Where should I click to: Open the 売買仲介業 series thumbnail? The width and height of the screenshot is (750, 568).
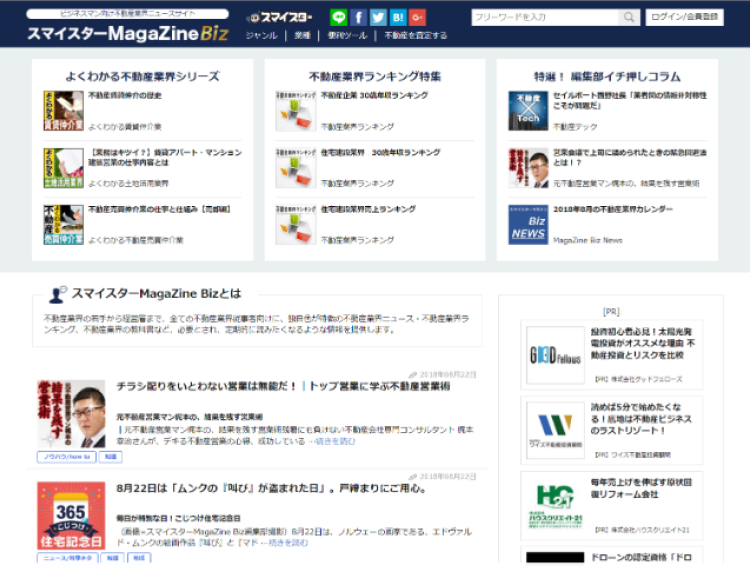point(63,224)
